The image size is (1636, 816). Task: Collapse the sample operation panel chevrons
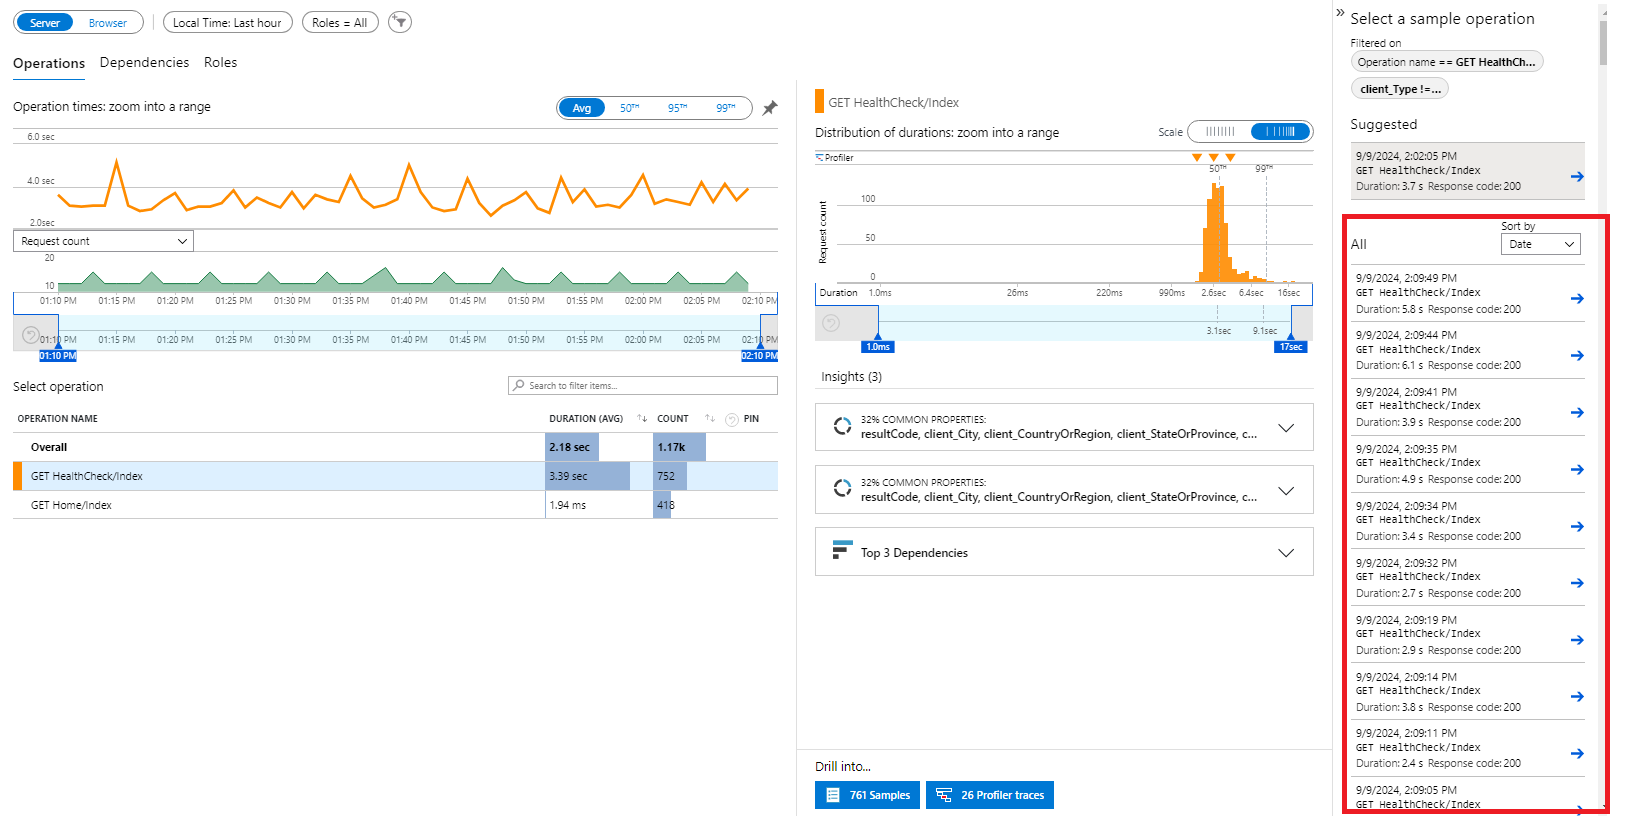click(1340, 13)
